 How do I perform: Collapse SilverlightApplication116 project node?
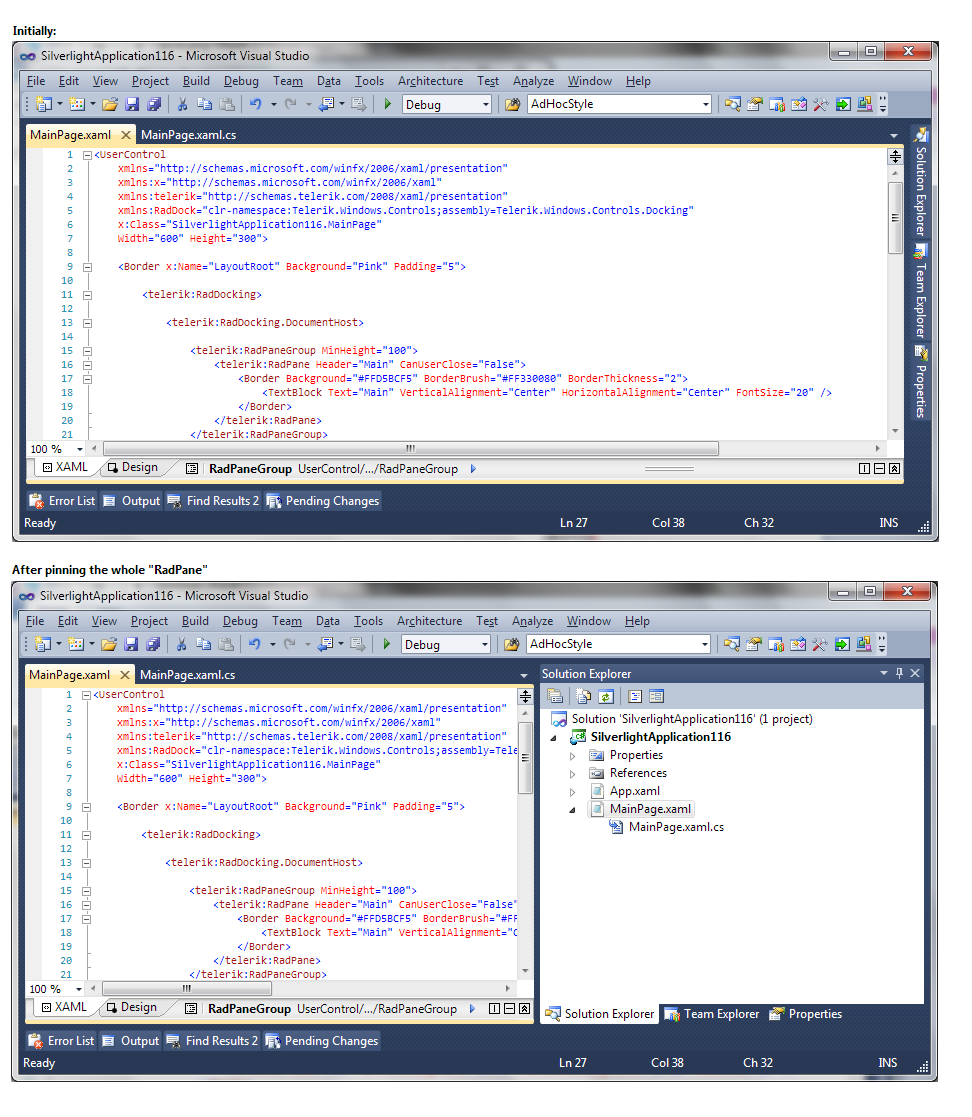[x=554, y=738]
